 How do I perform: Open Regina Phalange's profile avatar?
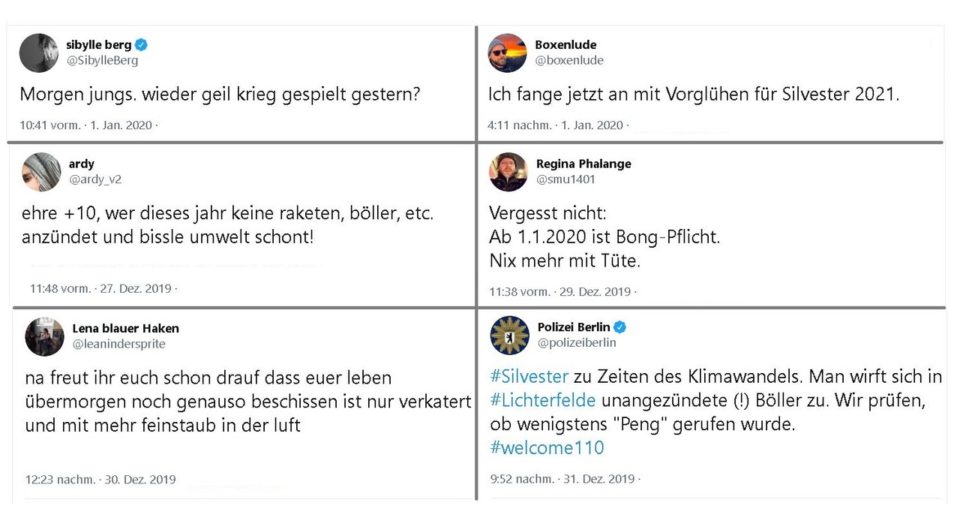pos(508,172)
